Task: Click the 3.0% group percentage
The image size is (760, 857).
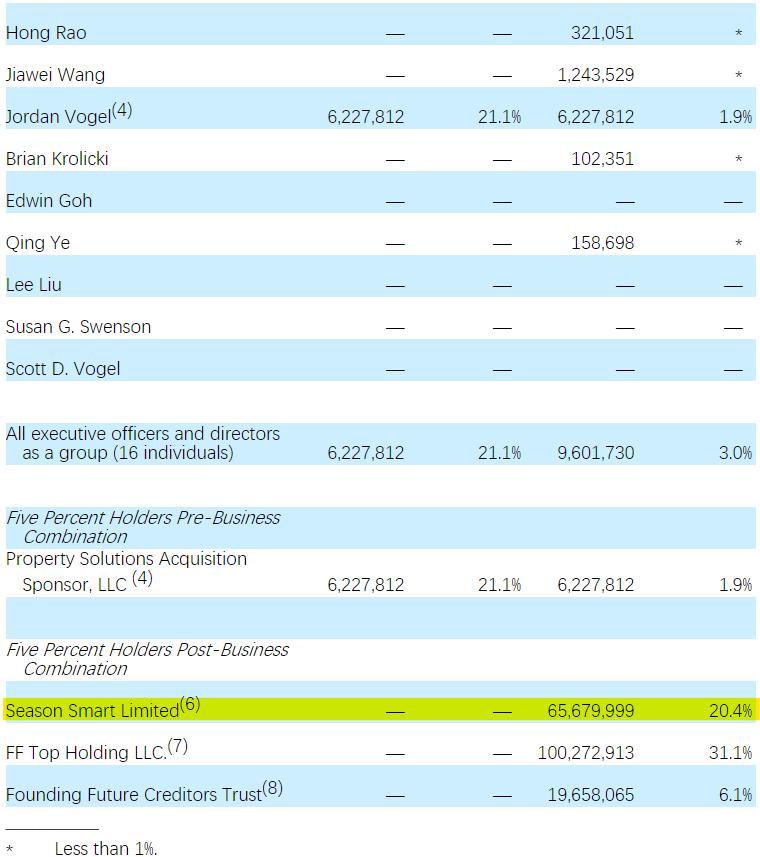Action: (x=735, y=453)
